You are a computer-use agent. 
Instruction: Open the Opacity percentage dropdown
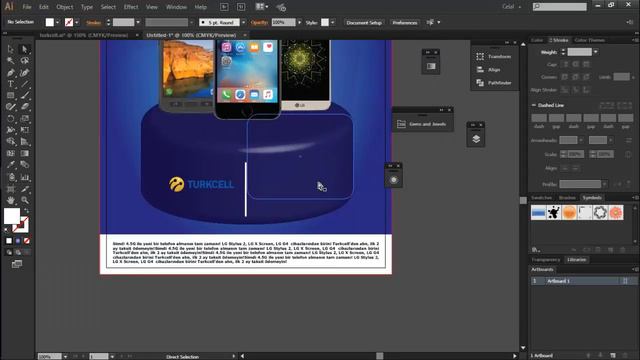(300, 22)
